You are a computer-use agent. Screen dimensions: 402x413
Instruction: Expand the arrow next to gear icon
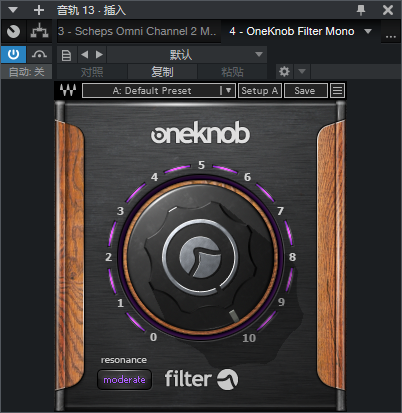click(302, 71)
